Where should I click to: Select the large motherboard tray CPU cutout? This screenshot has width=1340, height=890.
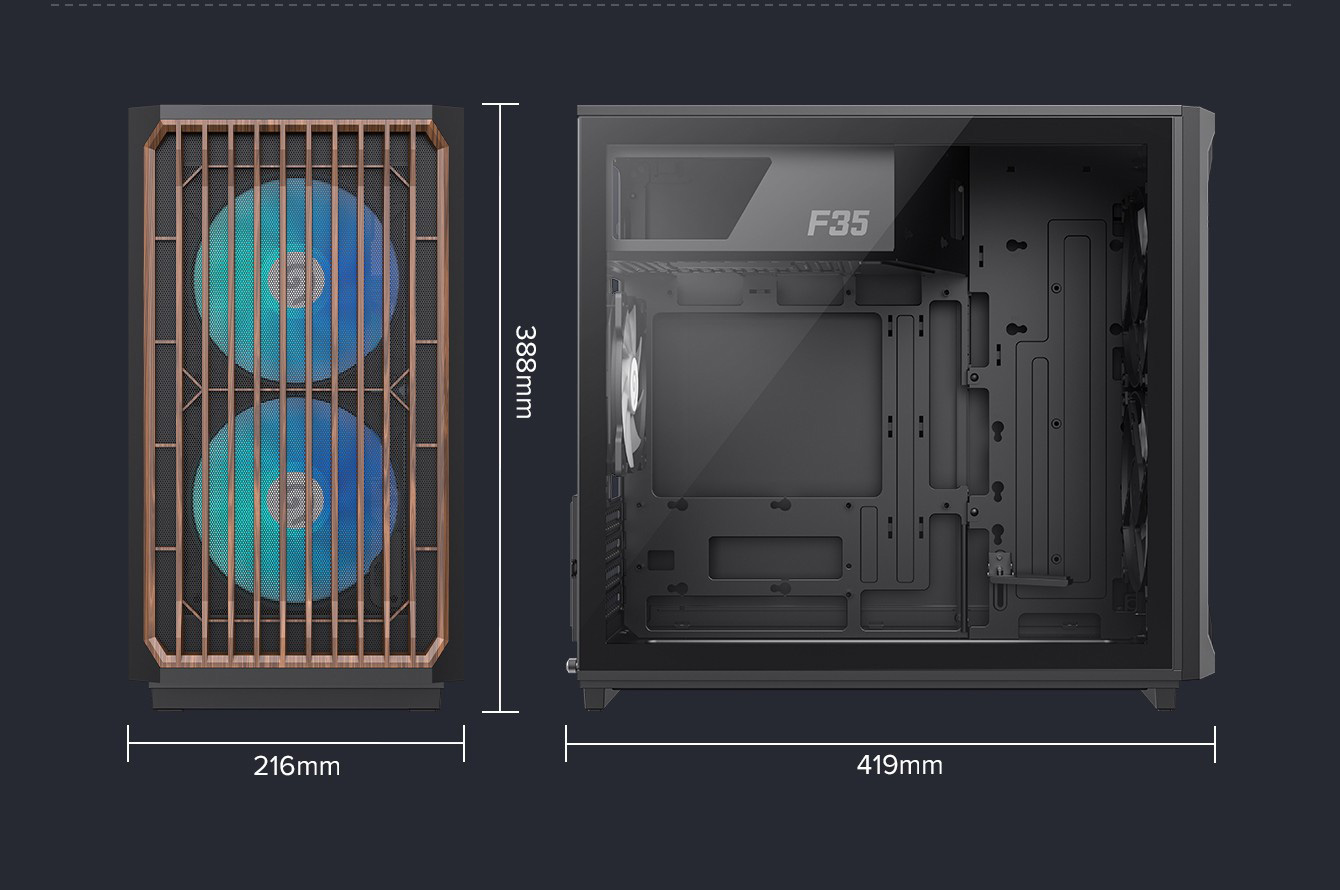click(x=766, y=404)
